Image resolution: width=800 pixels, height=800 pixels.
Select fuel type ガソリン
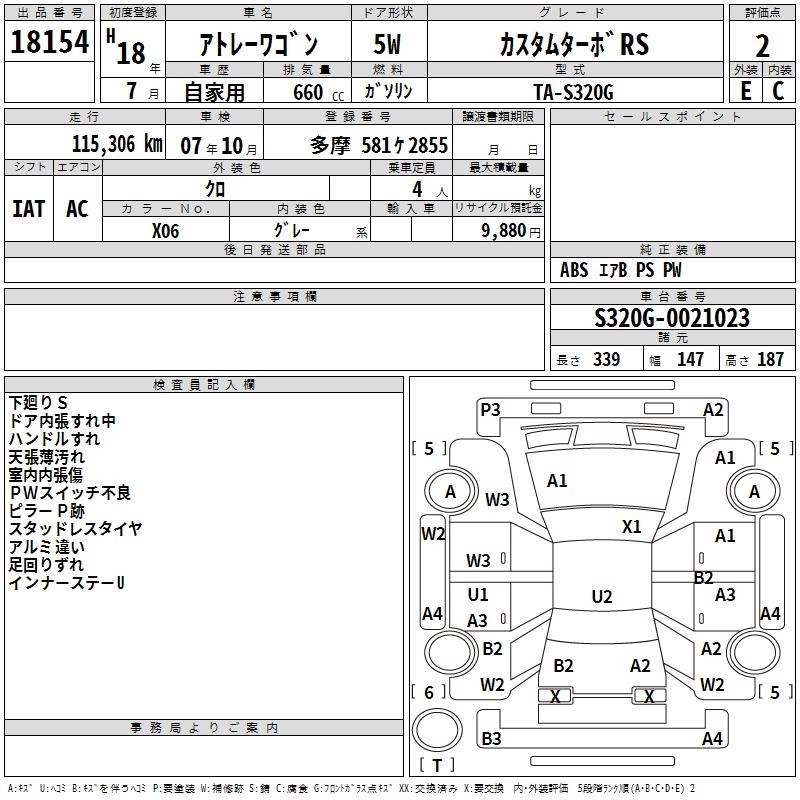388,91
